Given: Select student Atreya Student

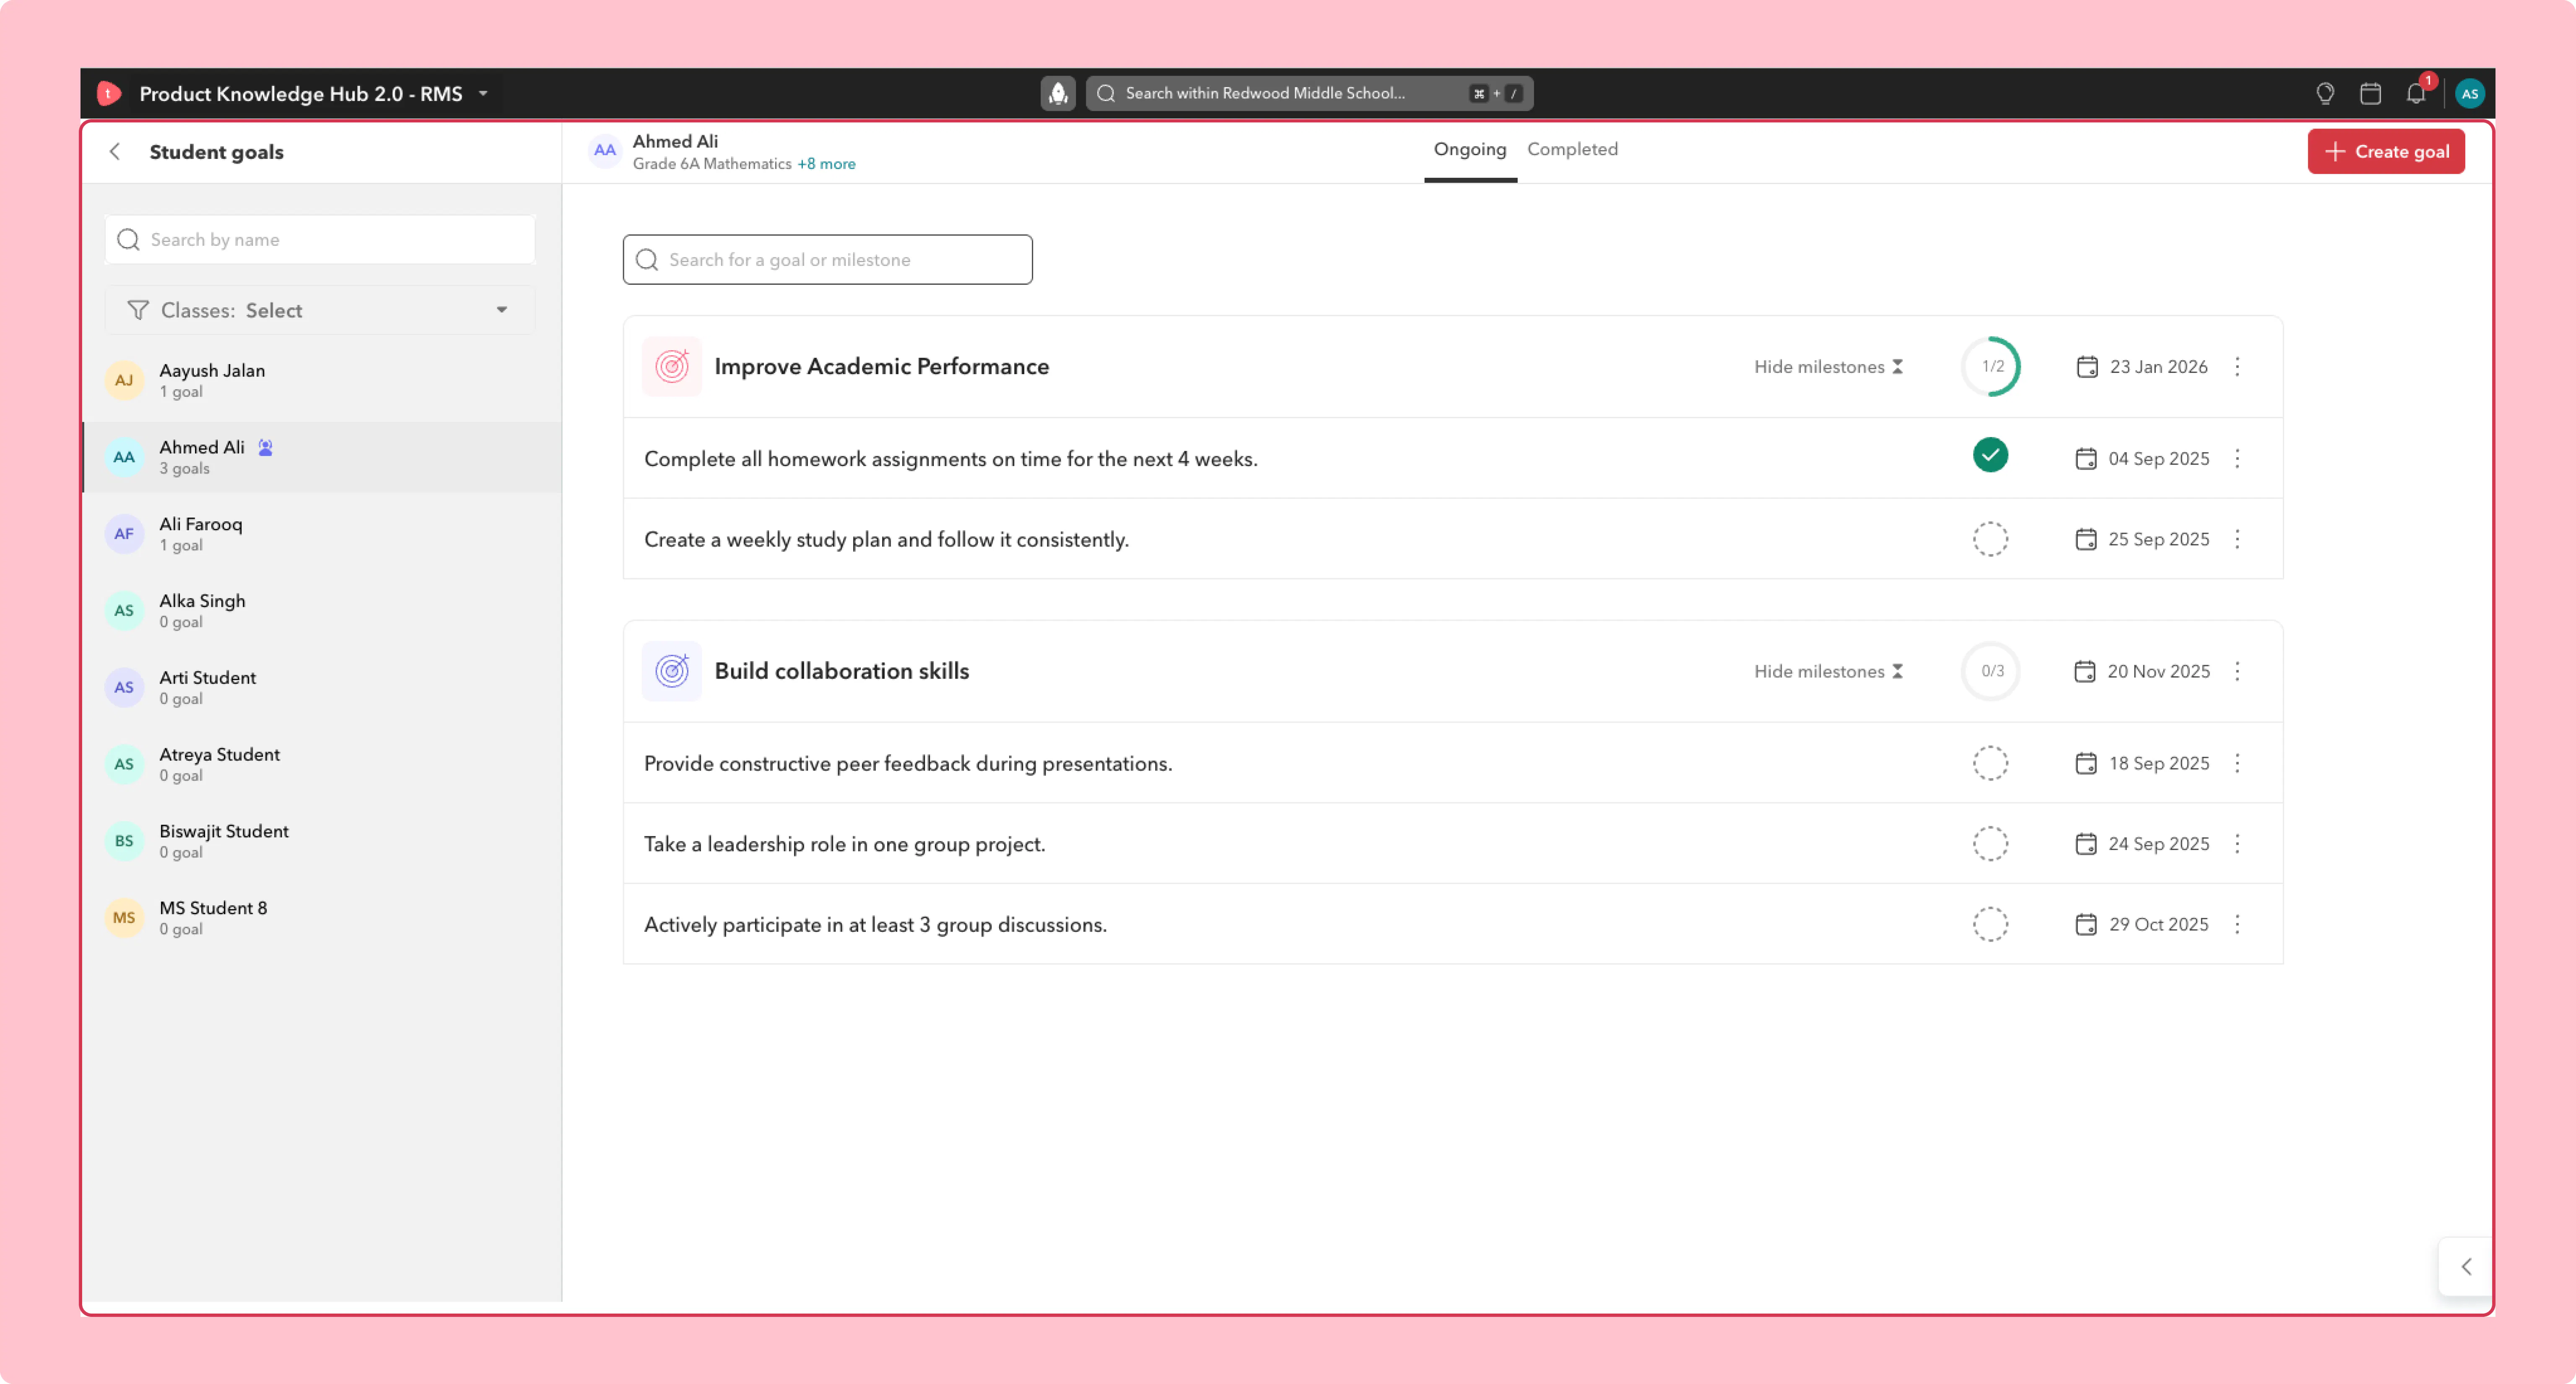Looking at the screenshot, I should tap(321, 764).
